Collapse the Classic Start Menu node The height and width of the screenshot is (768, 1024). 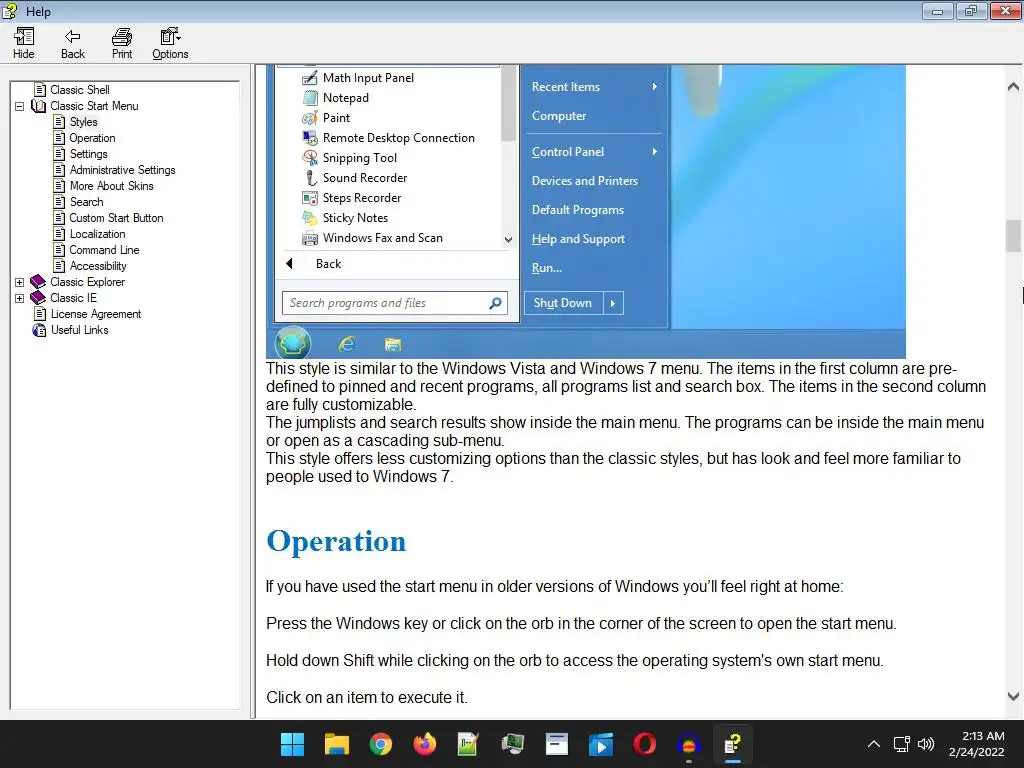pyautogui.click(x=20, y=106)
